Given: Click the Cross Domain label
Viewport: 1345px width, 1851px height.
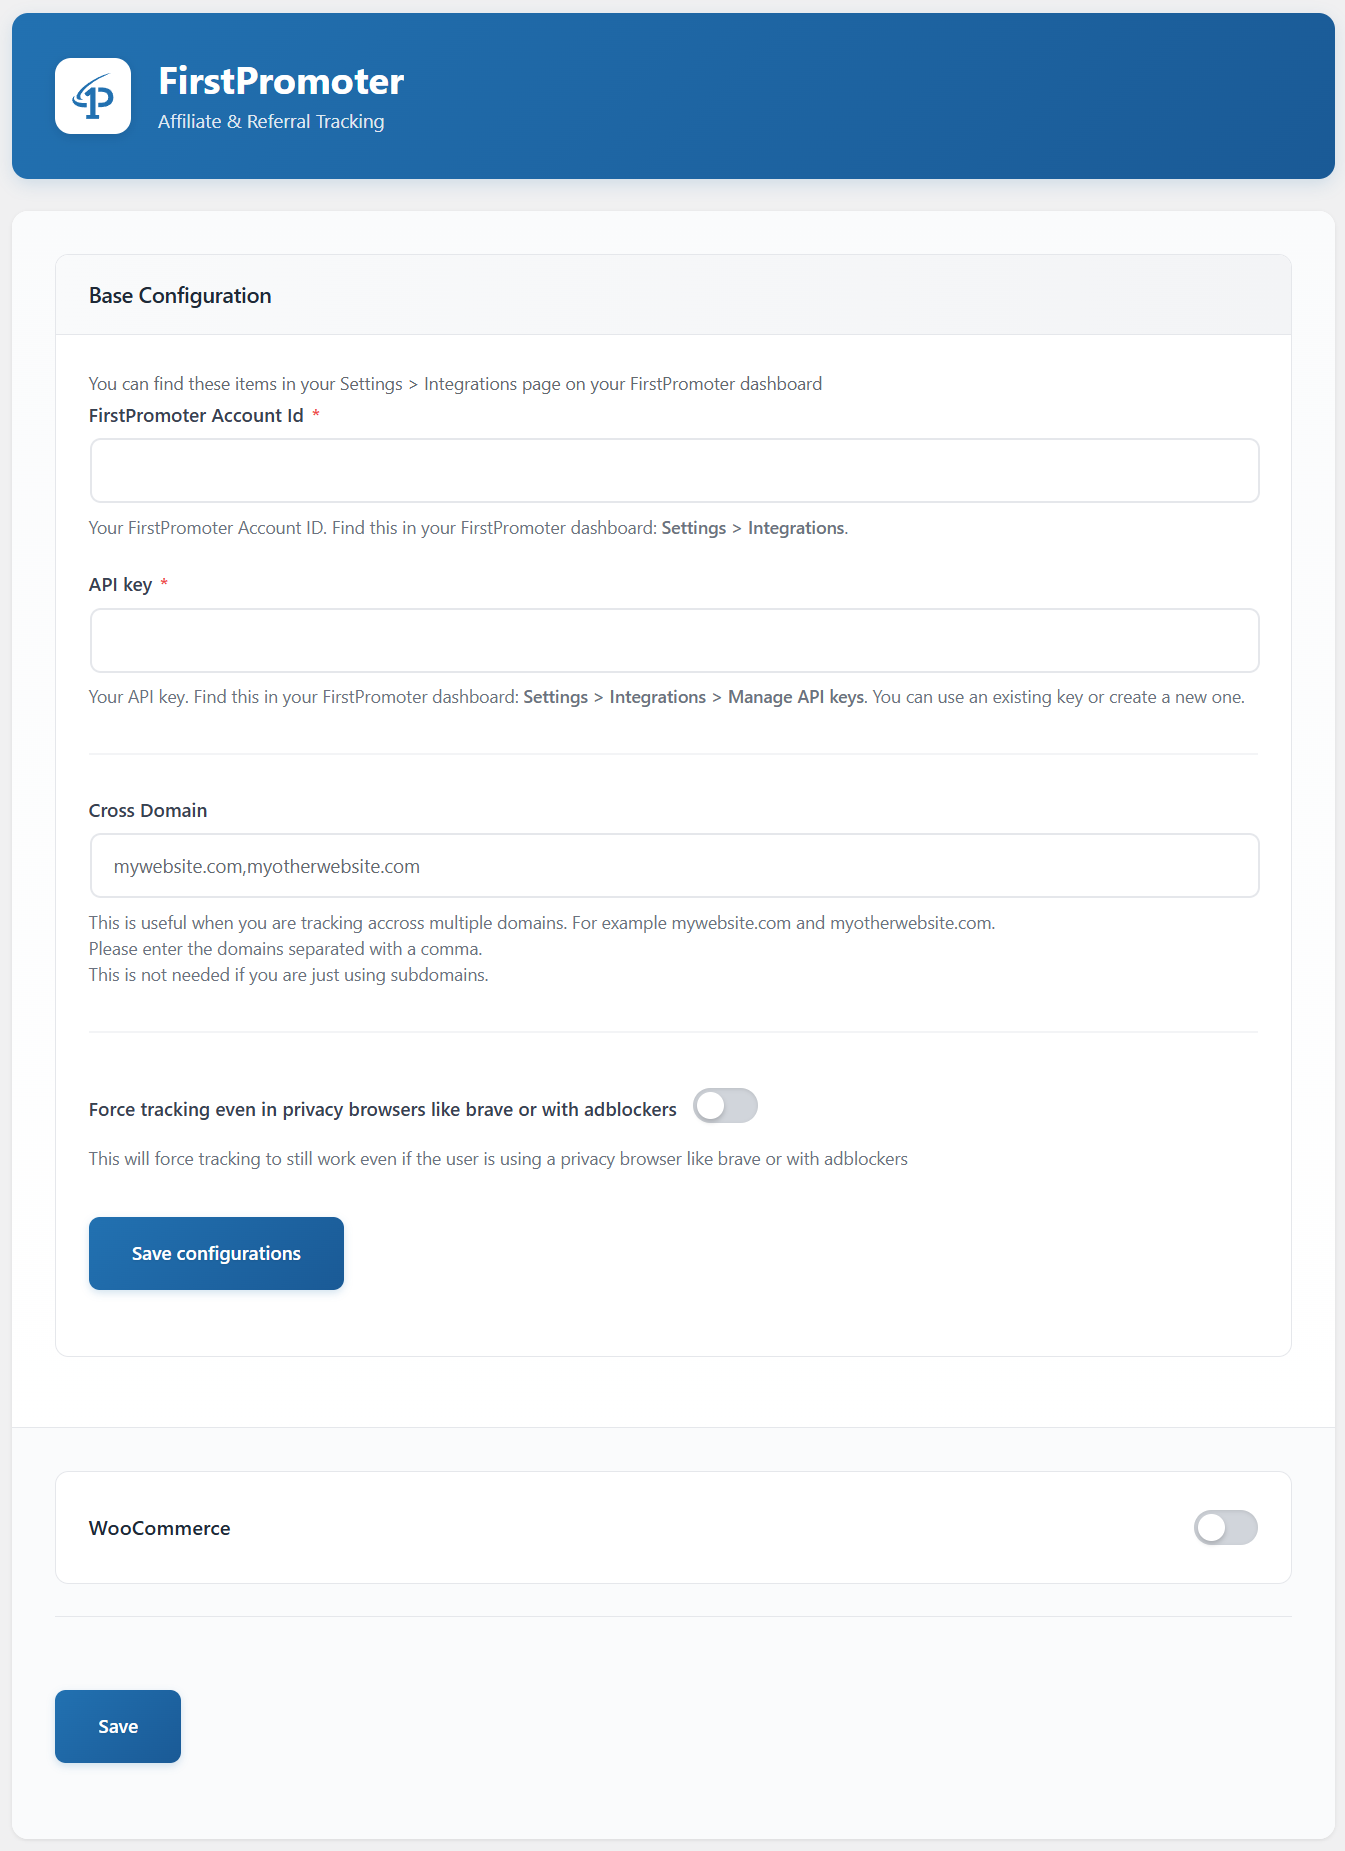Looking at the screenshot, I should click(x=148, y=811).
